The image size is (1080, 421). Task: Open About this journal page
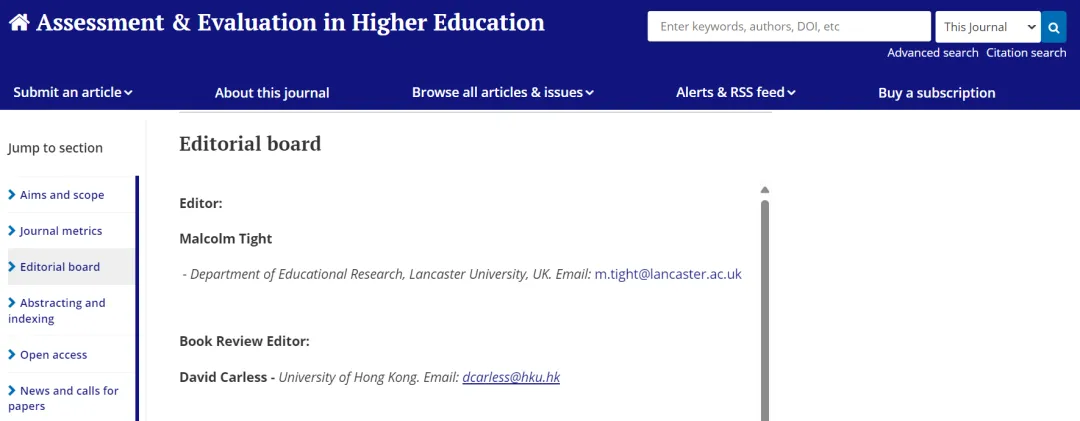(x=272, y=93)
